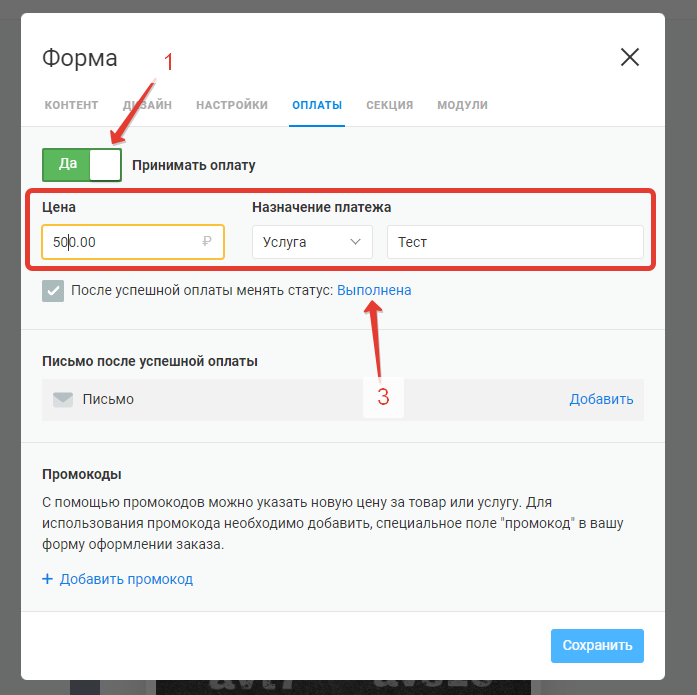Click the plus icon before Добавить промокод
697x695 pixels.
[47, 579]
